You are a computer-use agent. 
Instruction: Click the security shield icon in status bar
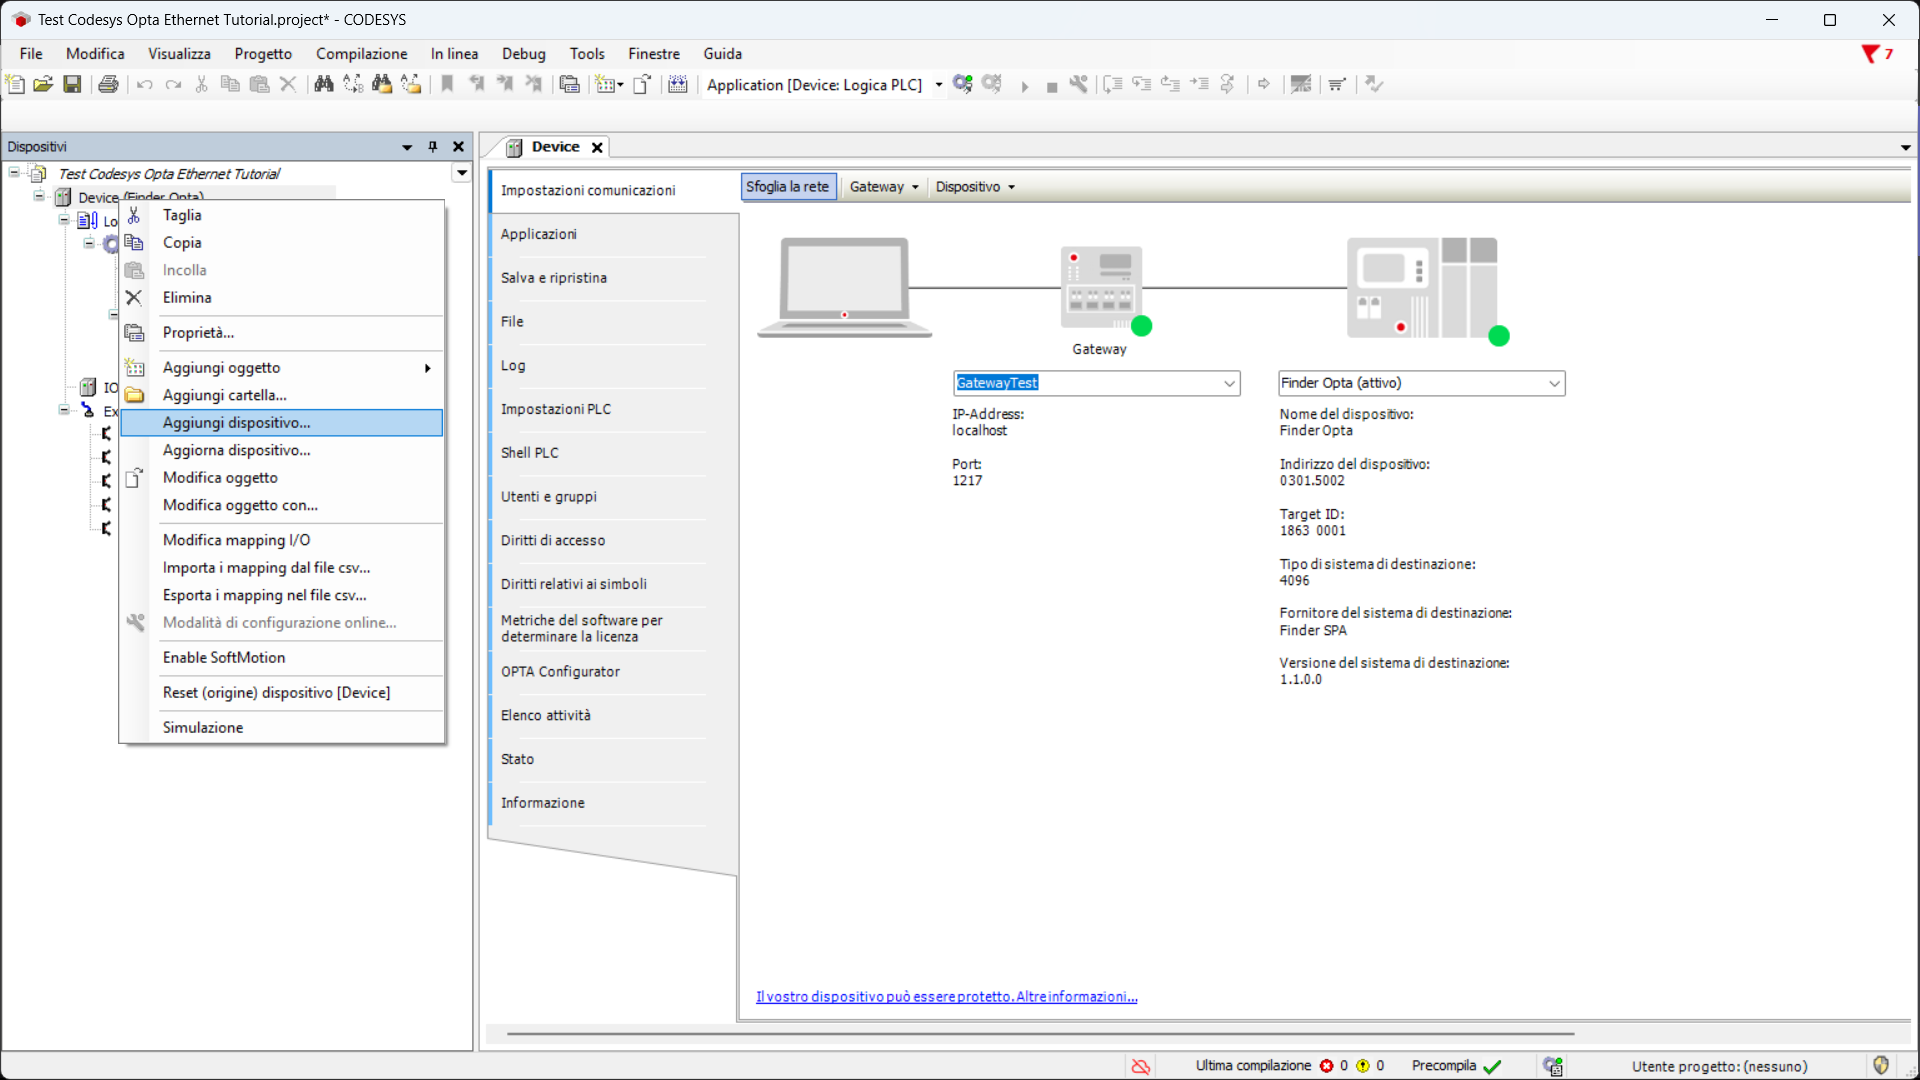pos(1881,1065)
